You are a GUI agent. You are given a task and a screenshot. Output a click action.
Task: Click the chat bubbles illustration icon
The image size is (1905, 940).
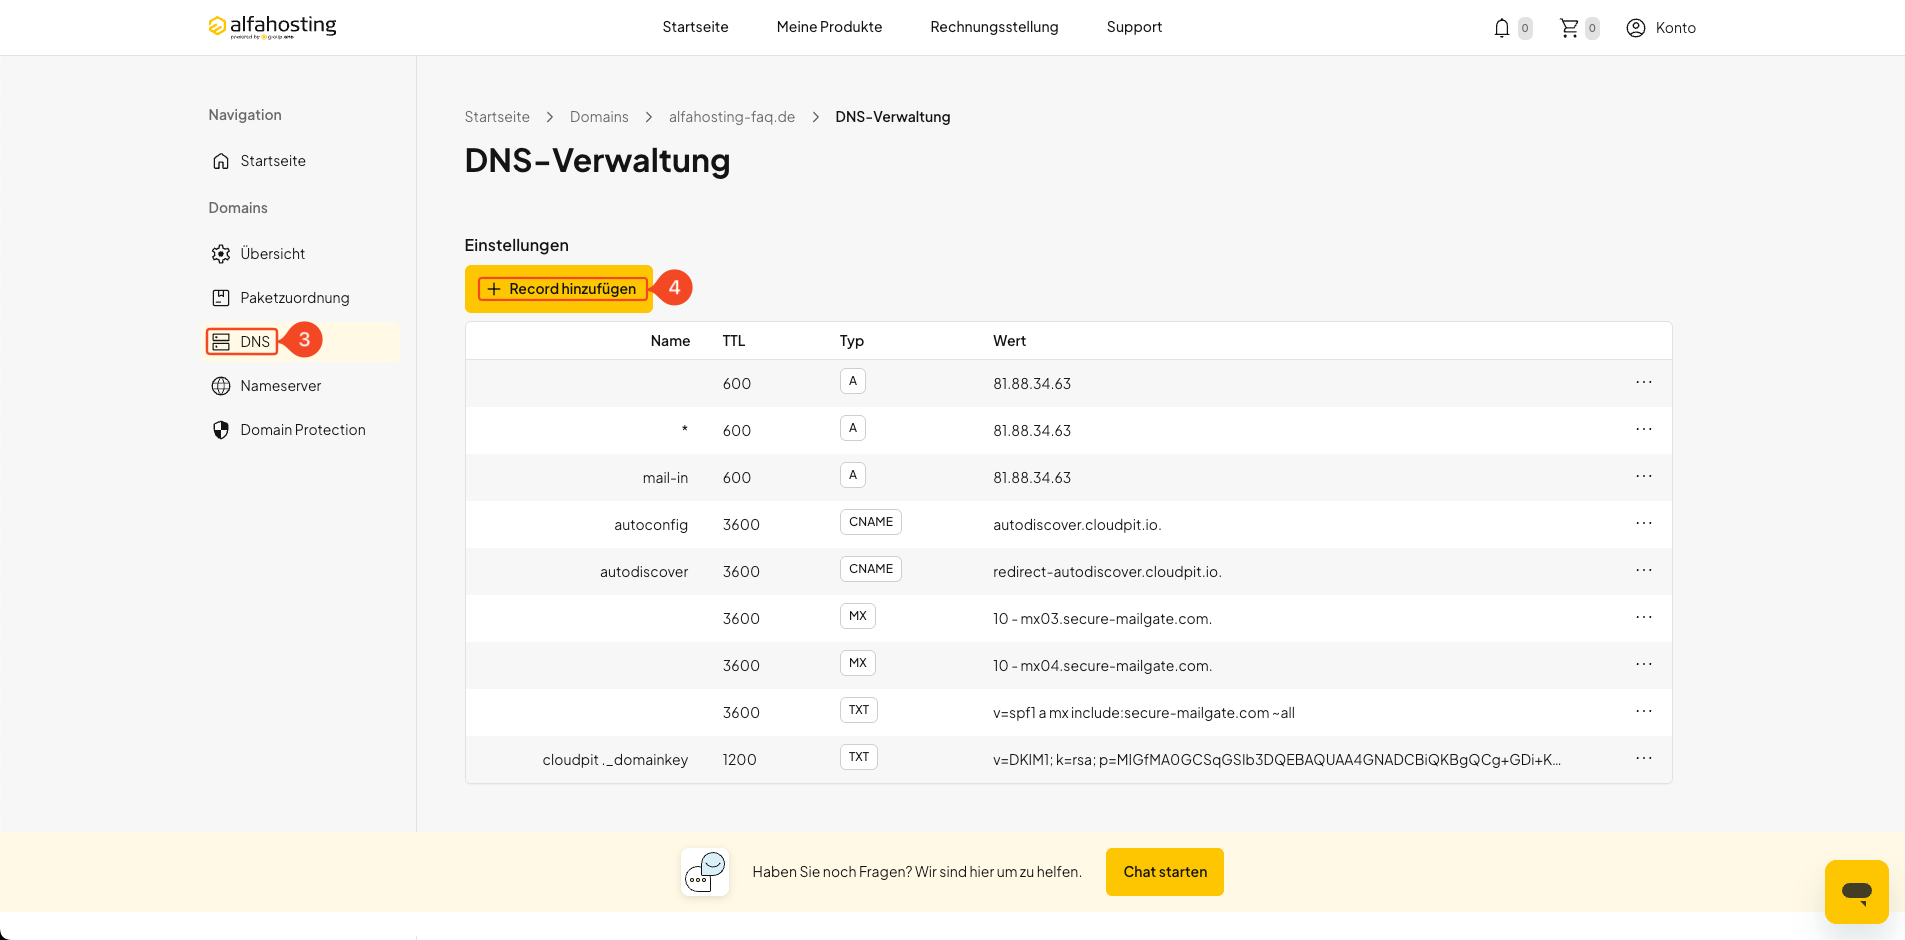pos(705,872)
